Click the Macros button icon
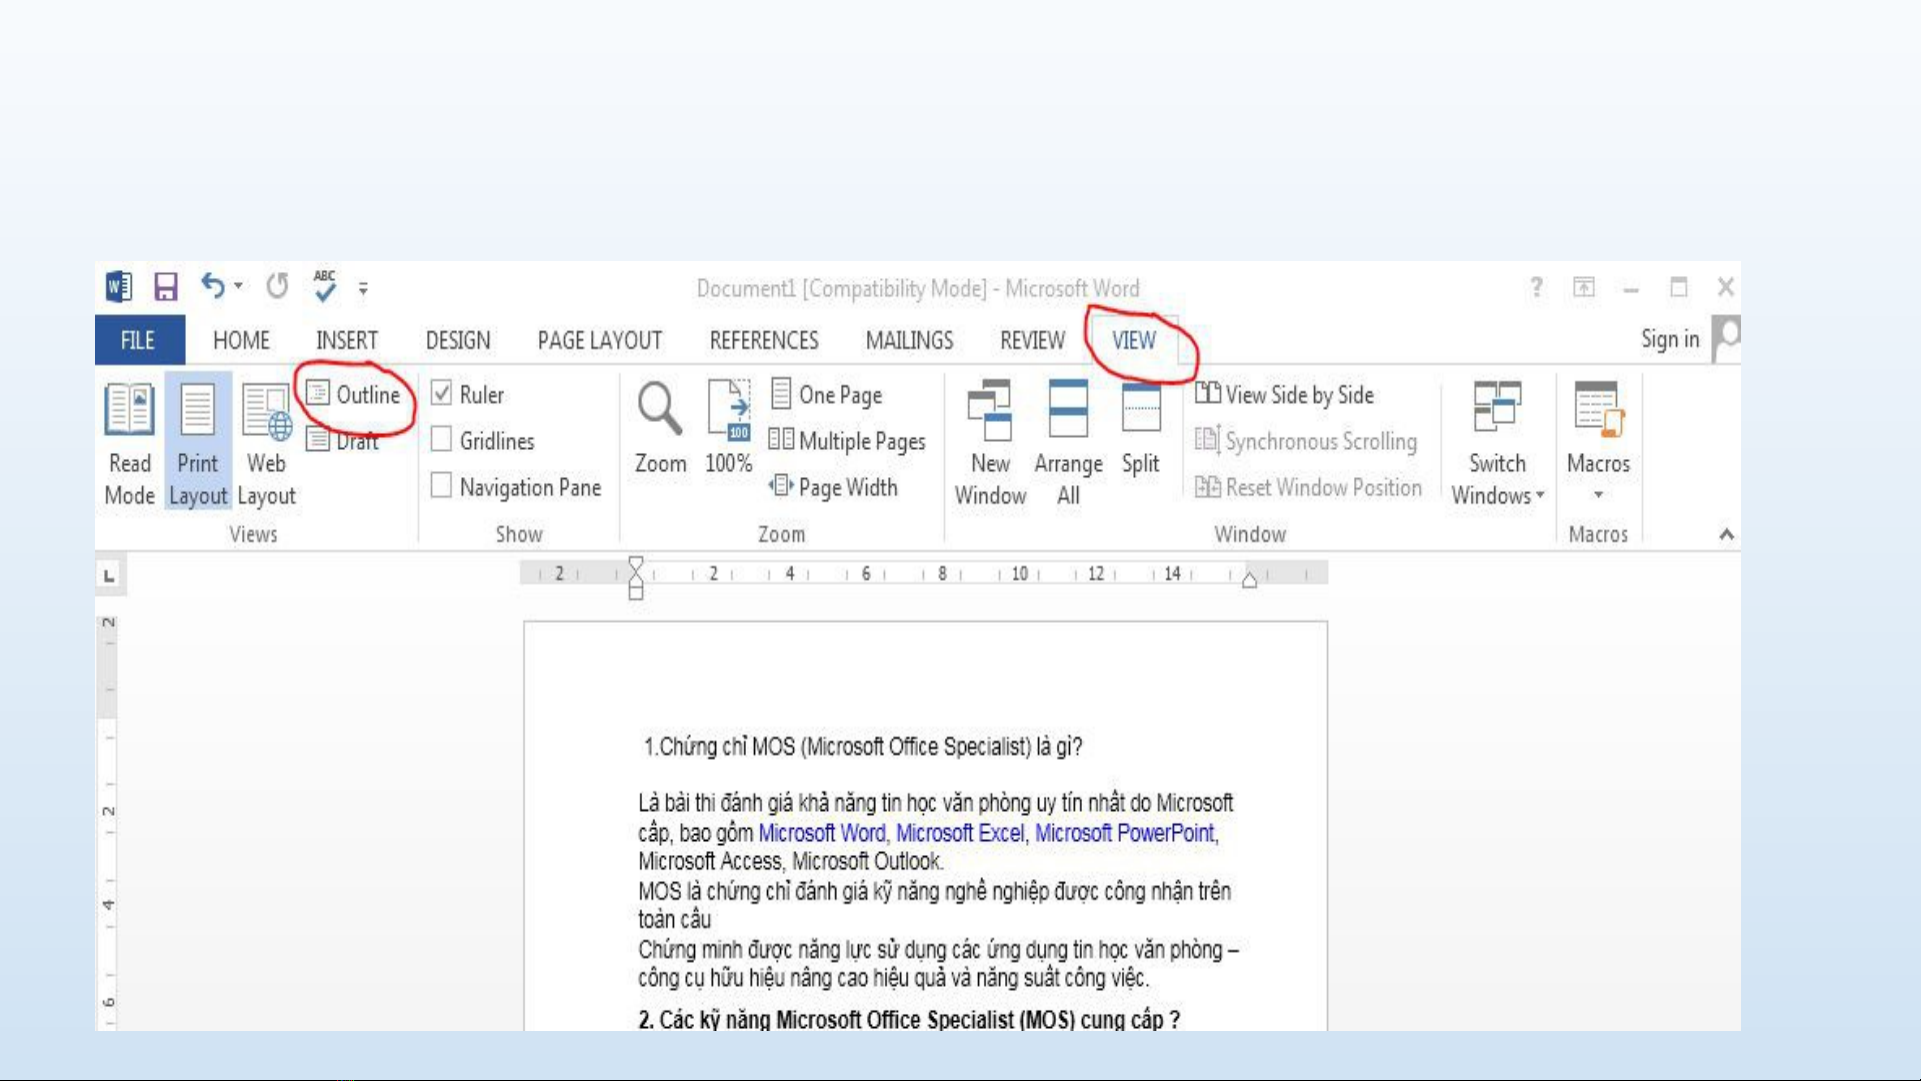 (1597, 410)
